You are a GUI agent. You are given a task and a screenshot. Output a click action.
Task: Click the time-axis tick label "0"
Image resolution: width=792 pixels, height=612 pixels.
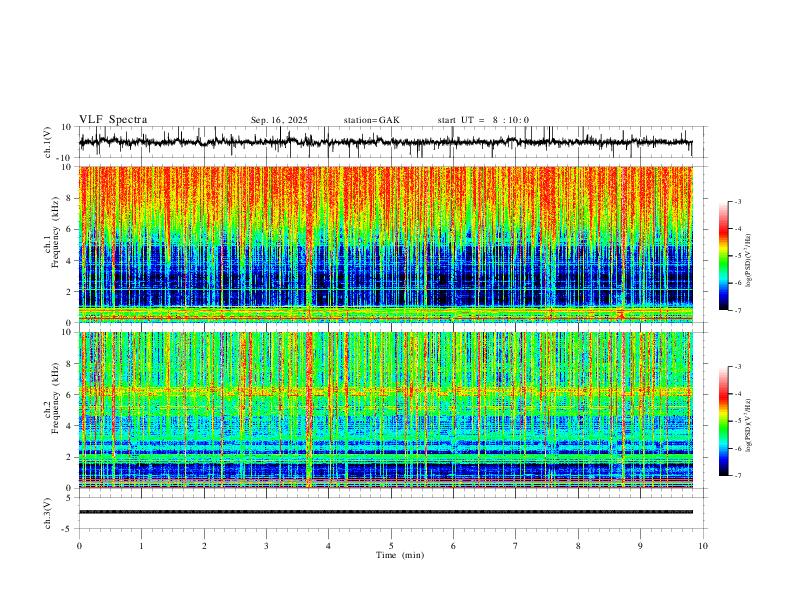(79, 546)
